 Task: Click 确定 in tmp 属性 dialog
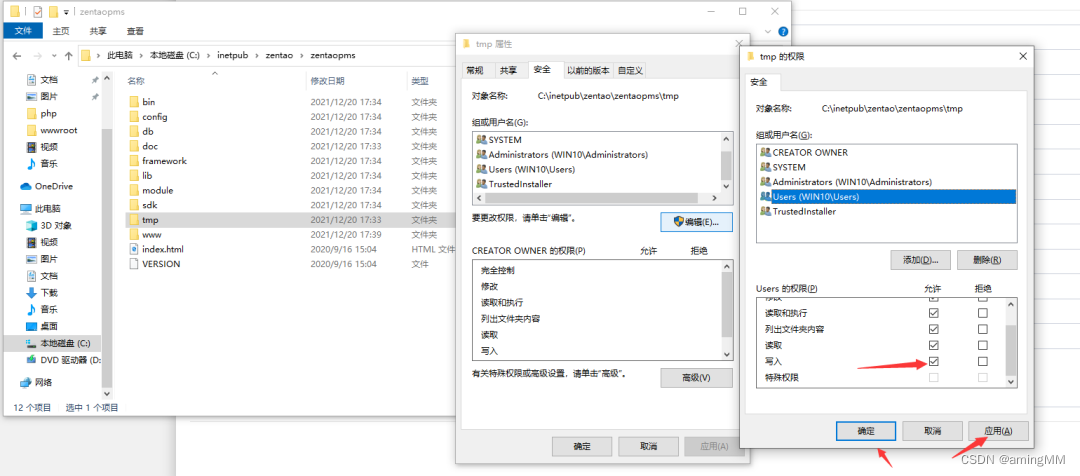click(582, 446)
